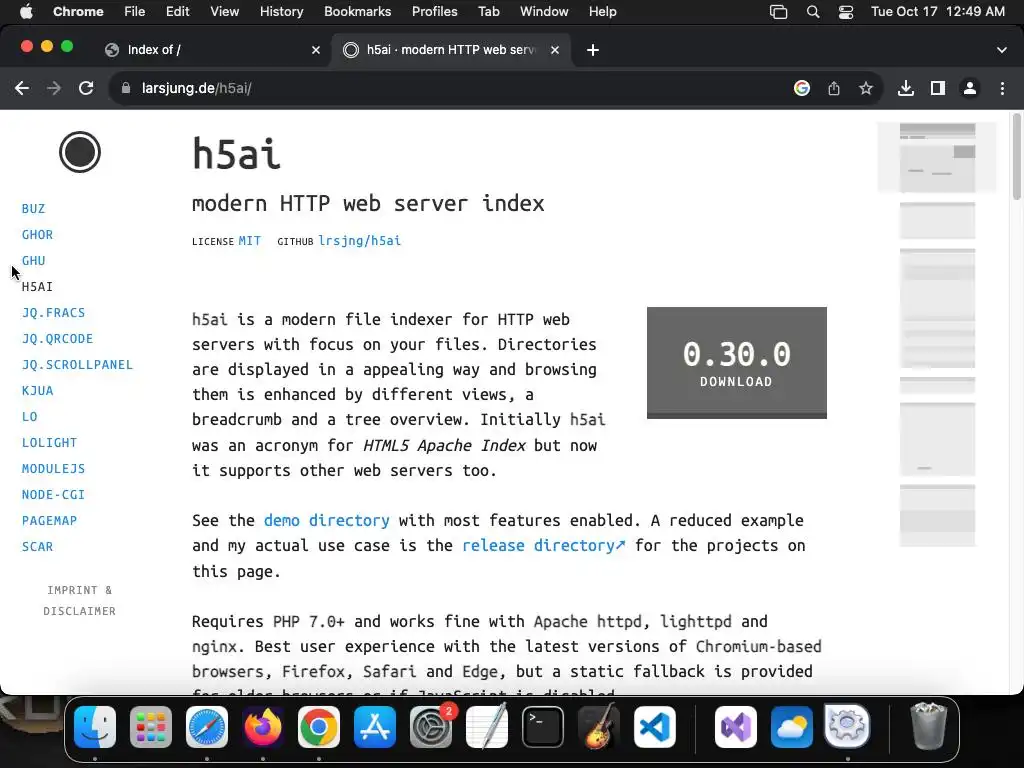Click the browser forward arrow
This screenshot has width=1024, height=768.
[x=54, y=88]
